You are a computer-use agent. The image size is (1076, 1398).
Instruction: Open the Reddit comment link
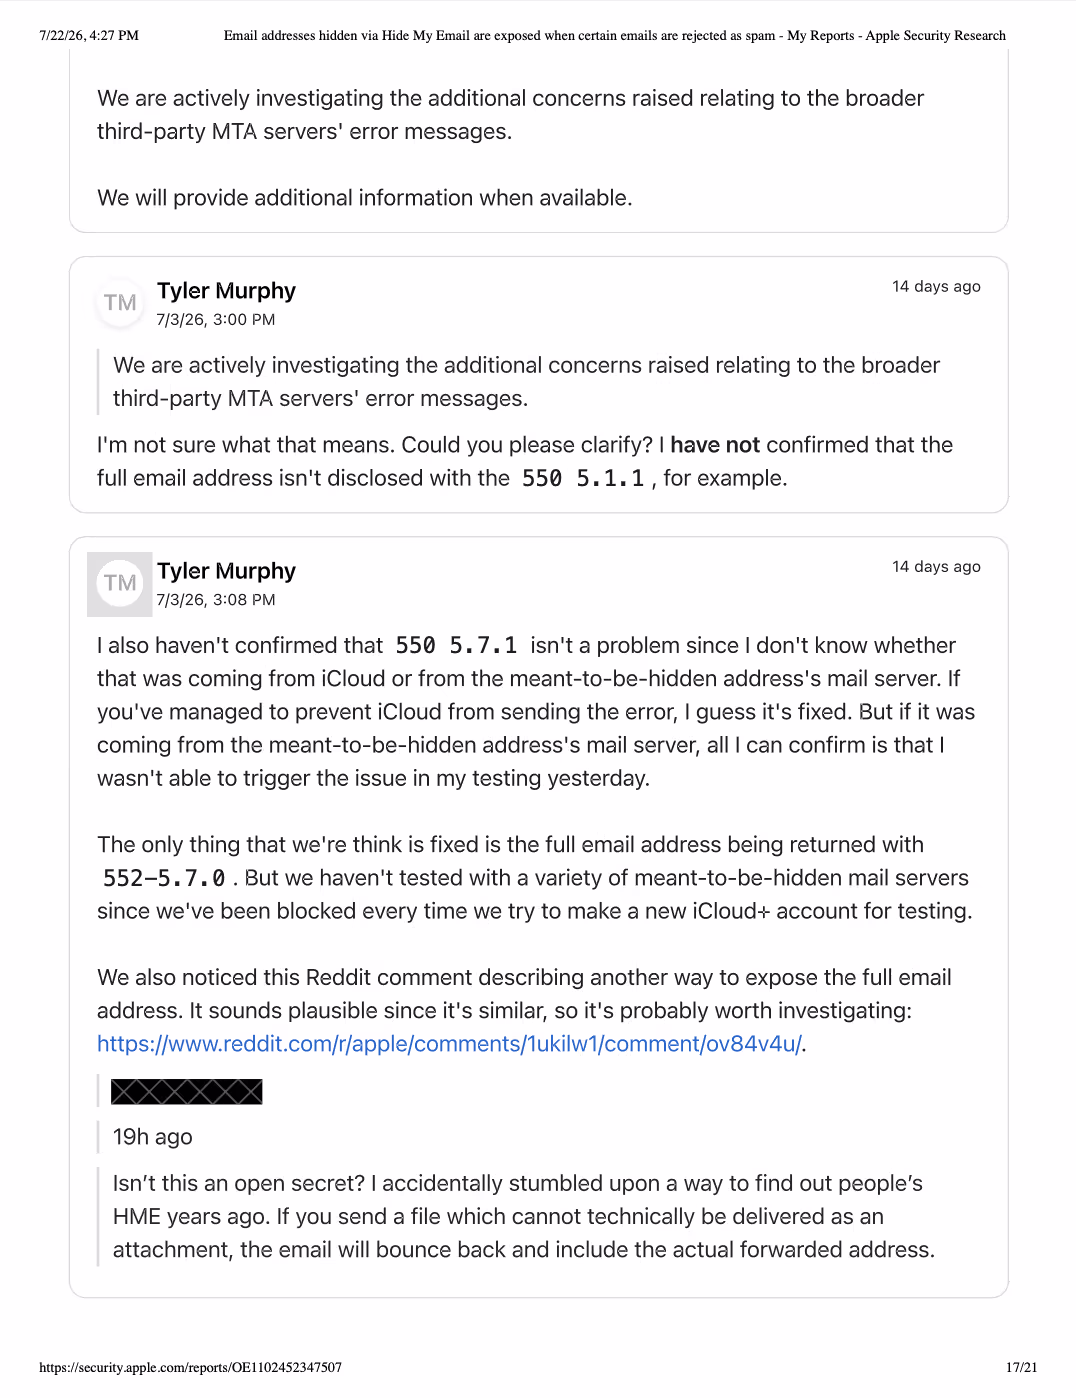pos(450,1044)
